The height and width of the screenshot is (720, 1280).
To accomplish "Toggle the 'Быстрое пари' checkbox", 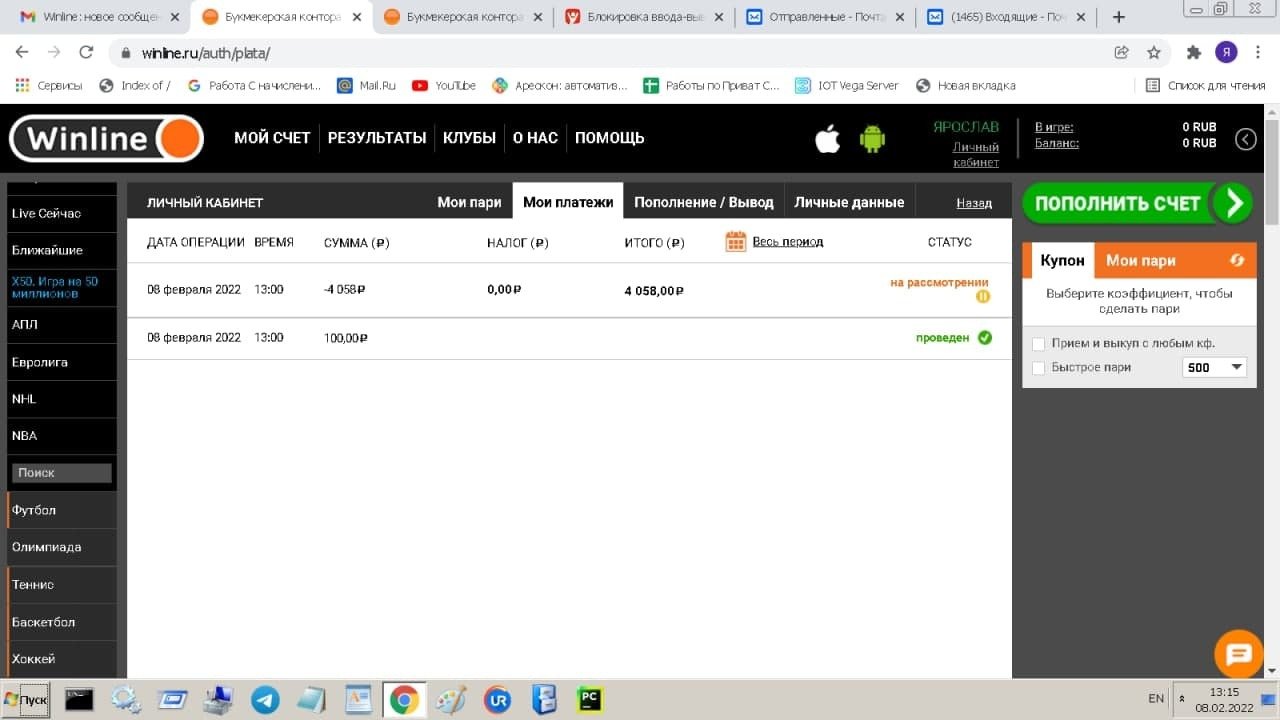I will tap(1038, 368).
